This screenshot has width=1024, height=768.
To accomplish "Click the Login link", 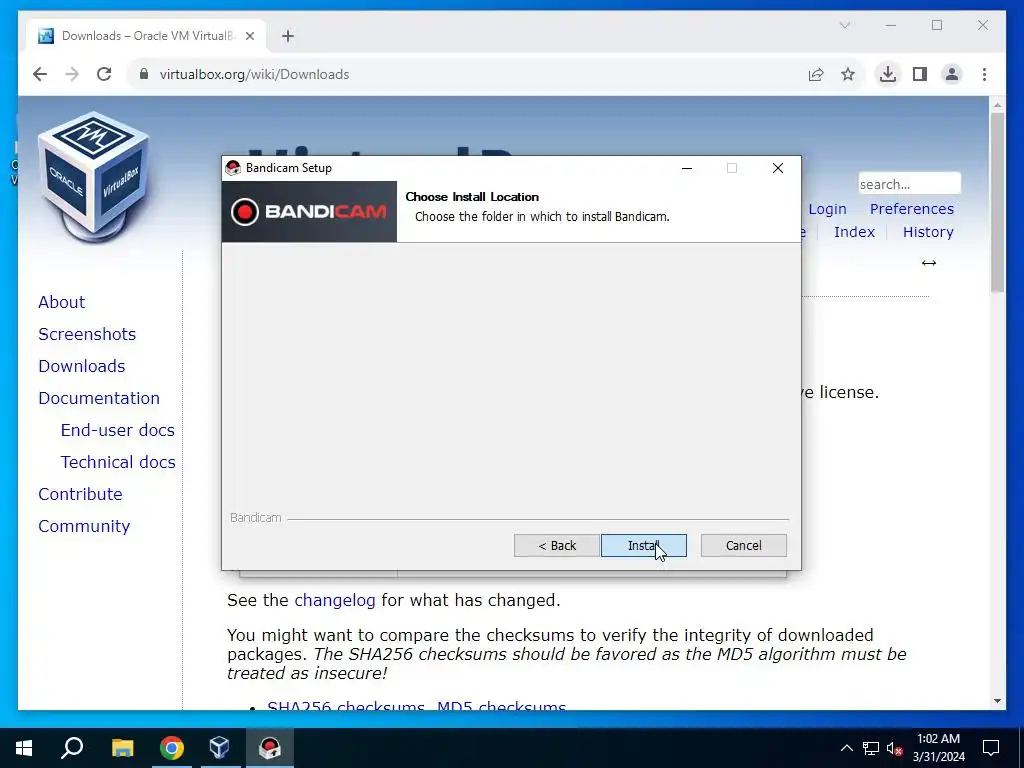I will click(x=827, y=209).
